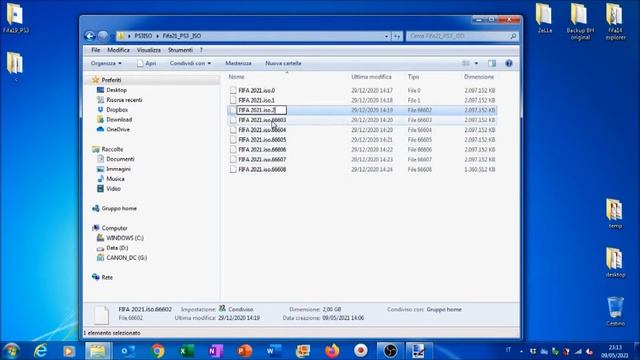Select file FIFA 2021.iso.66608
Image resolution: width=640 pixels, height=360 pixels.
tap(262, 169)
